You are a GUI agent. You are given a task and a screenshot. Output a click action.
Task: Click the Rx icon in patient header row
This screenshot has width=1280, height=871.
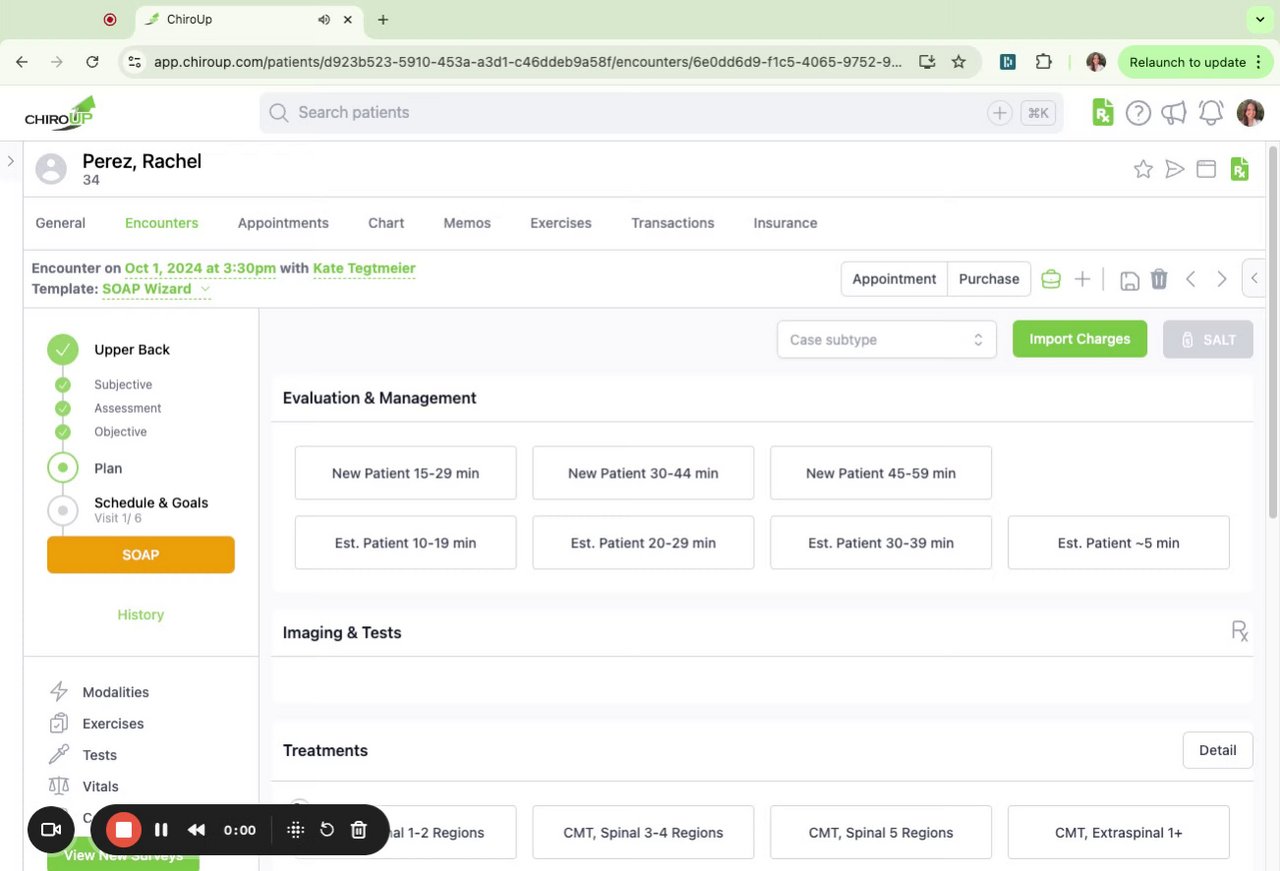[1240, 169]
